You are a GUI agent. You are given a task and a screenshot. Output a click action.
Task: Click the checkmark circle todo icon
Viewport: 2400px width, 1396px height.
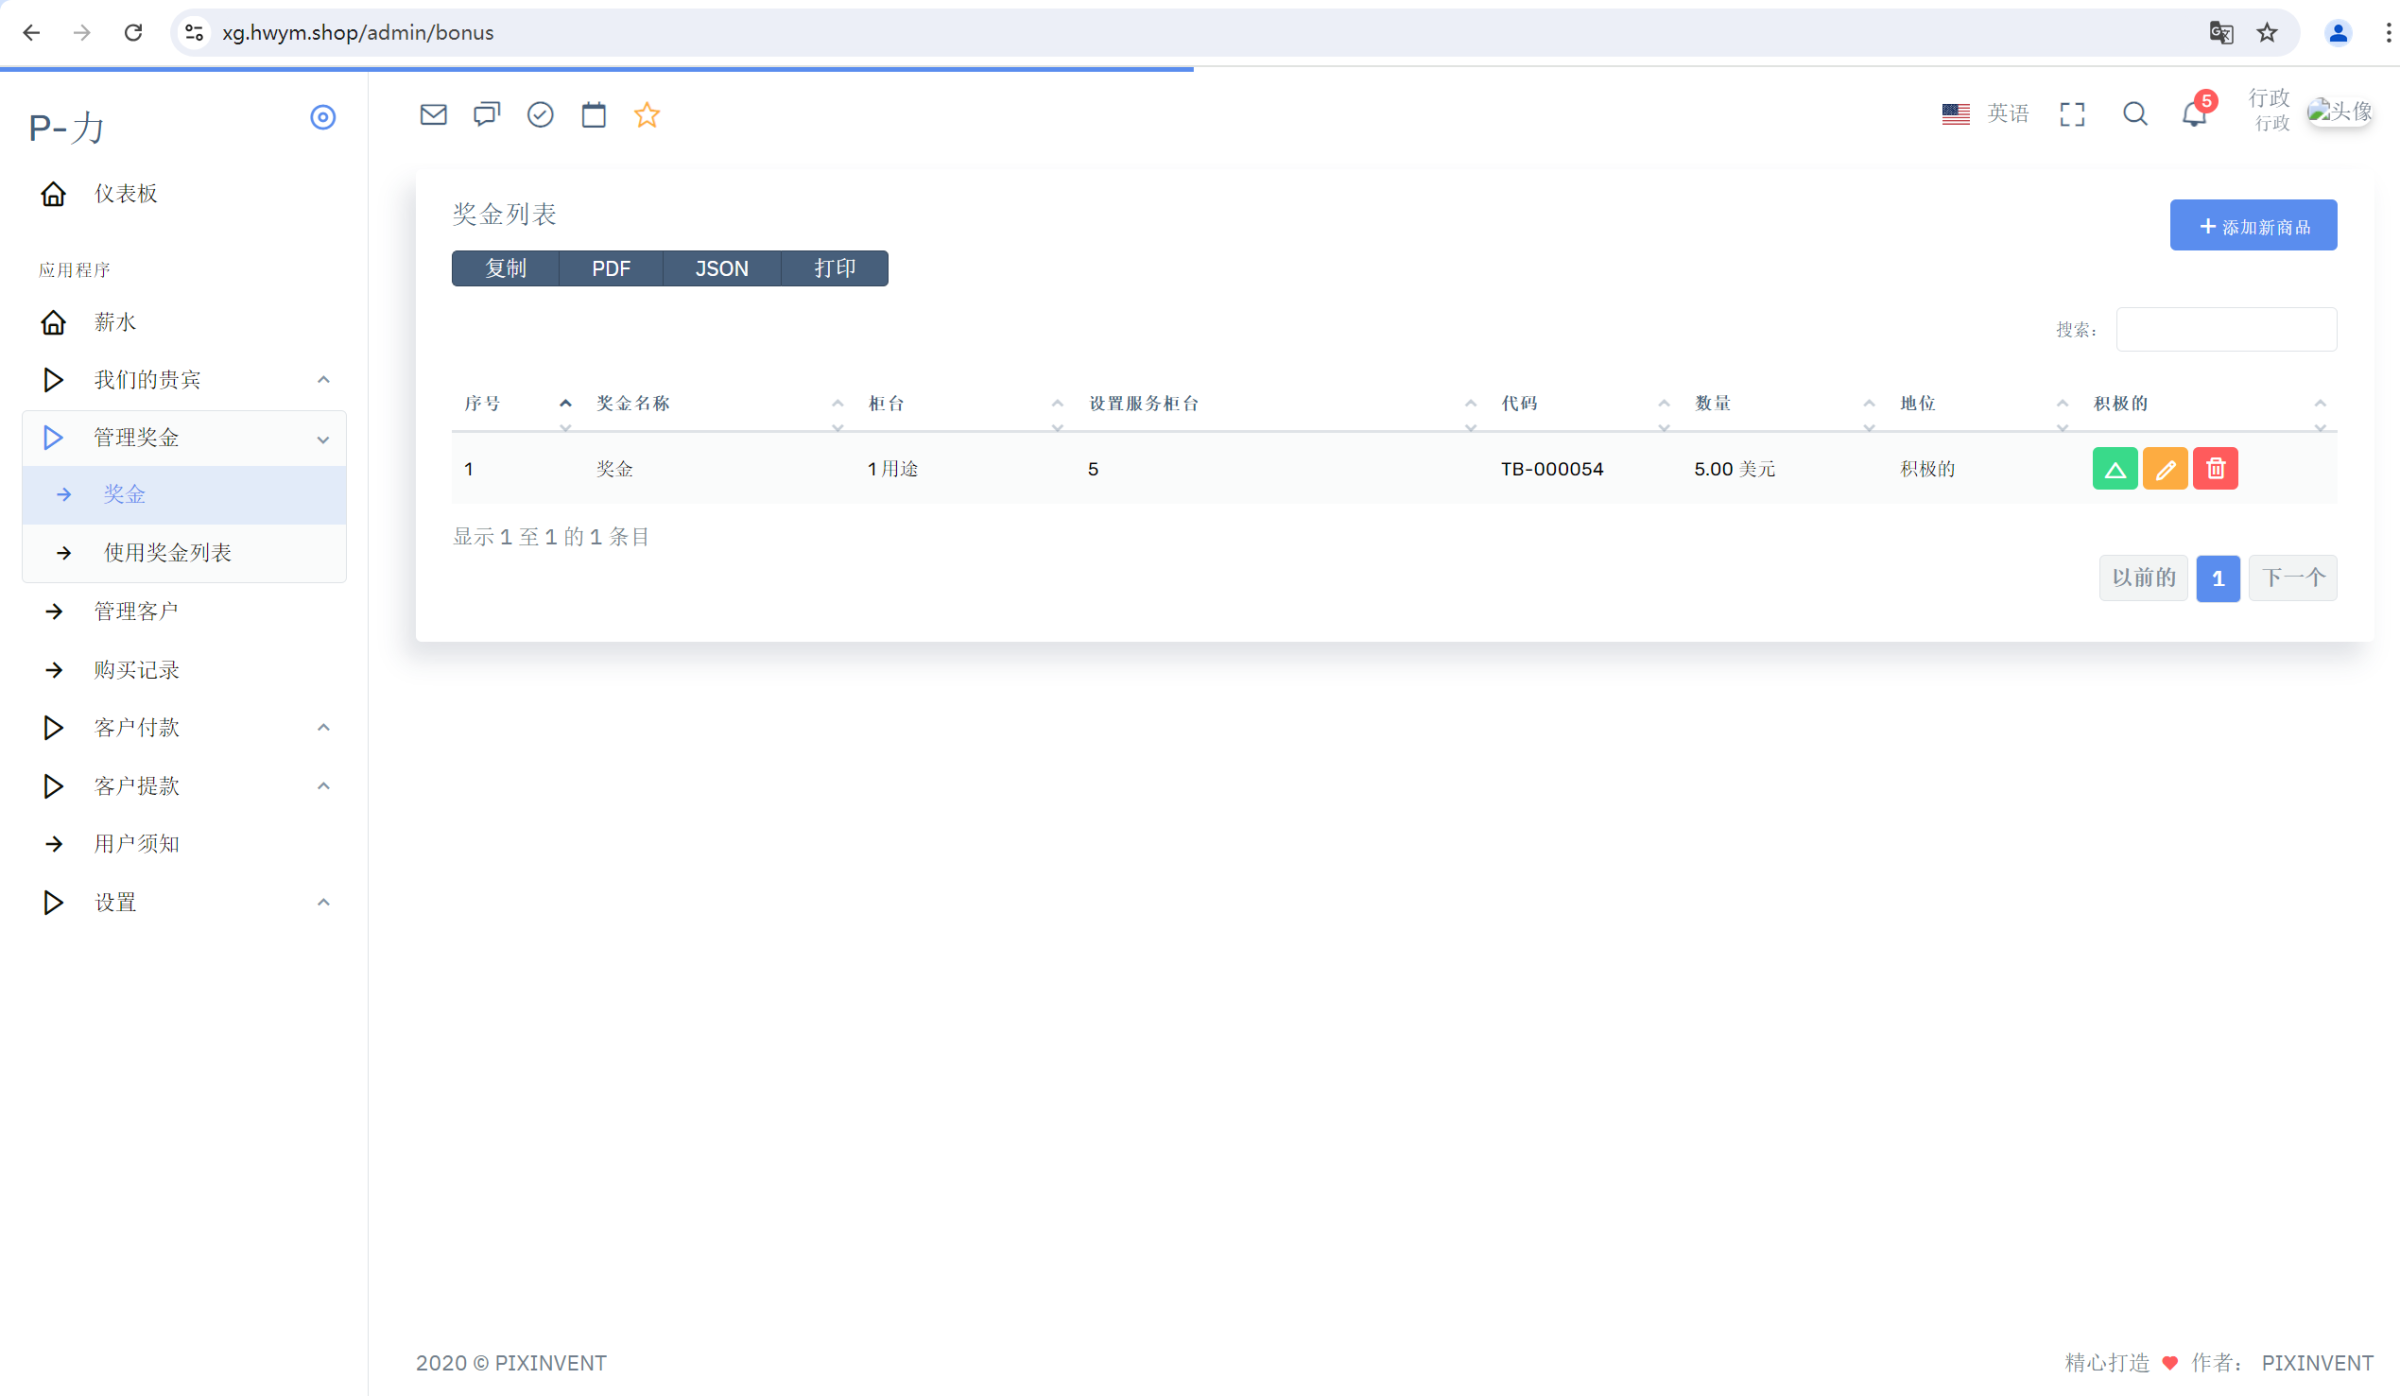point(540,115)
